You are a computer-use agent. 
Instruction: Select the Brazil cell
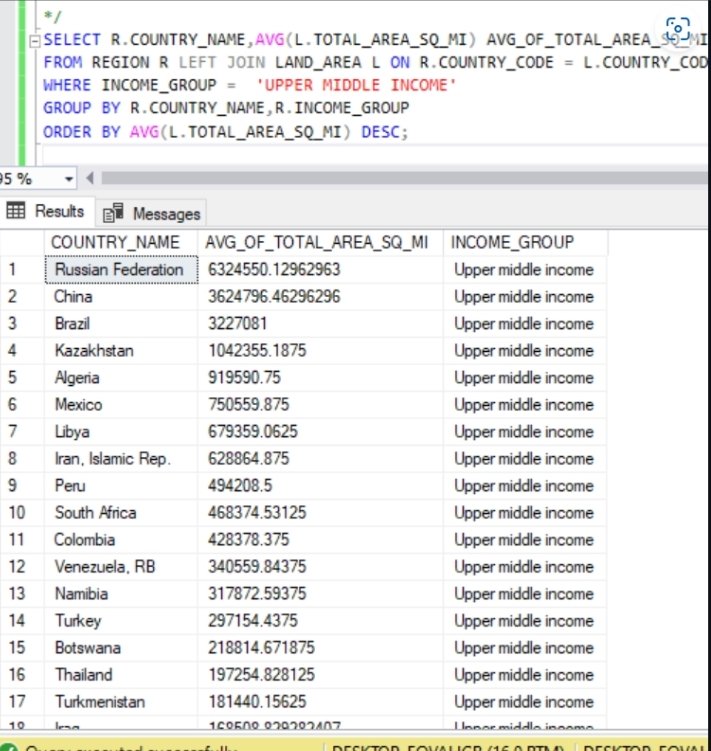pos(121,324)
